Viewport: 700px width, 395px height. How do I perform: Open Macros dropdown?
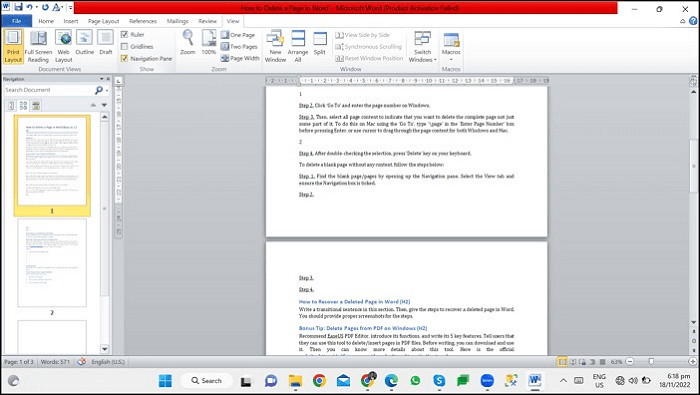coord(451,46)
